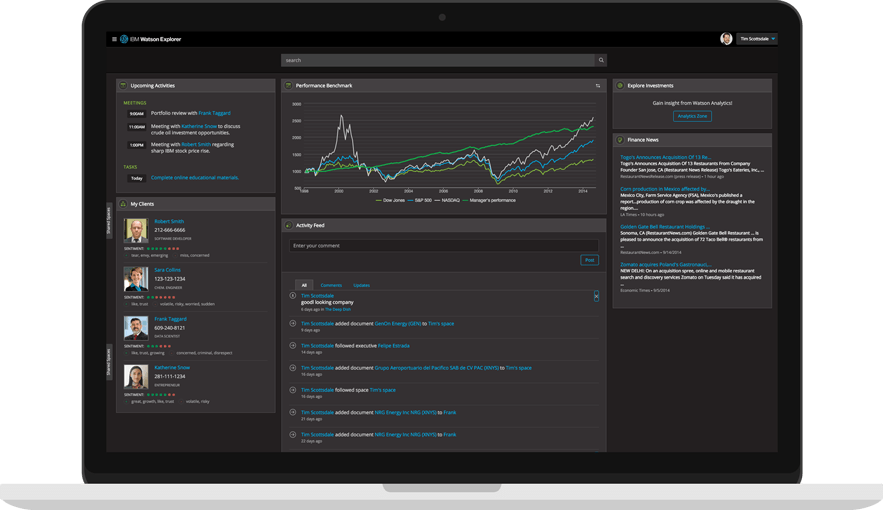Switch to the Comments tab
Viewport: 883px width, 510px height.
[331, 285]
